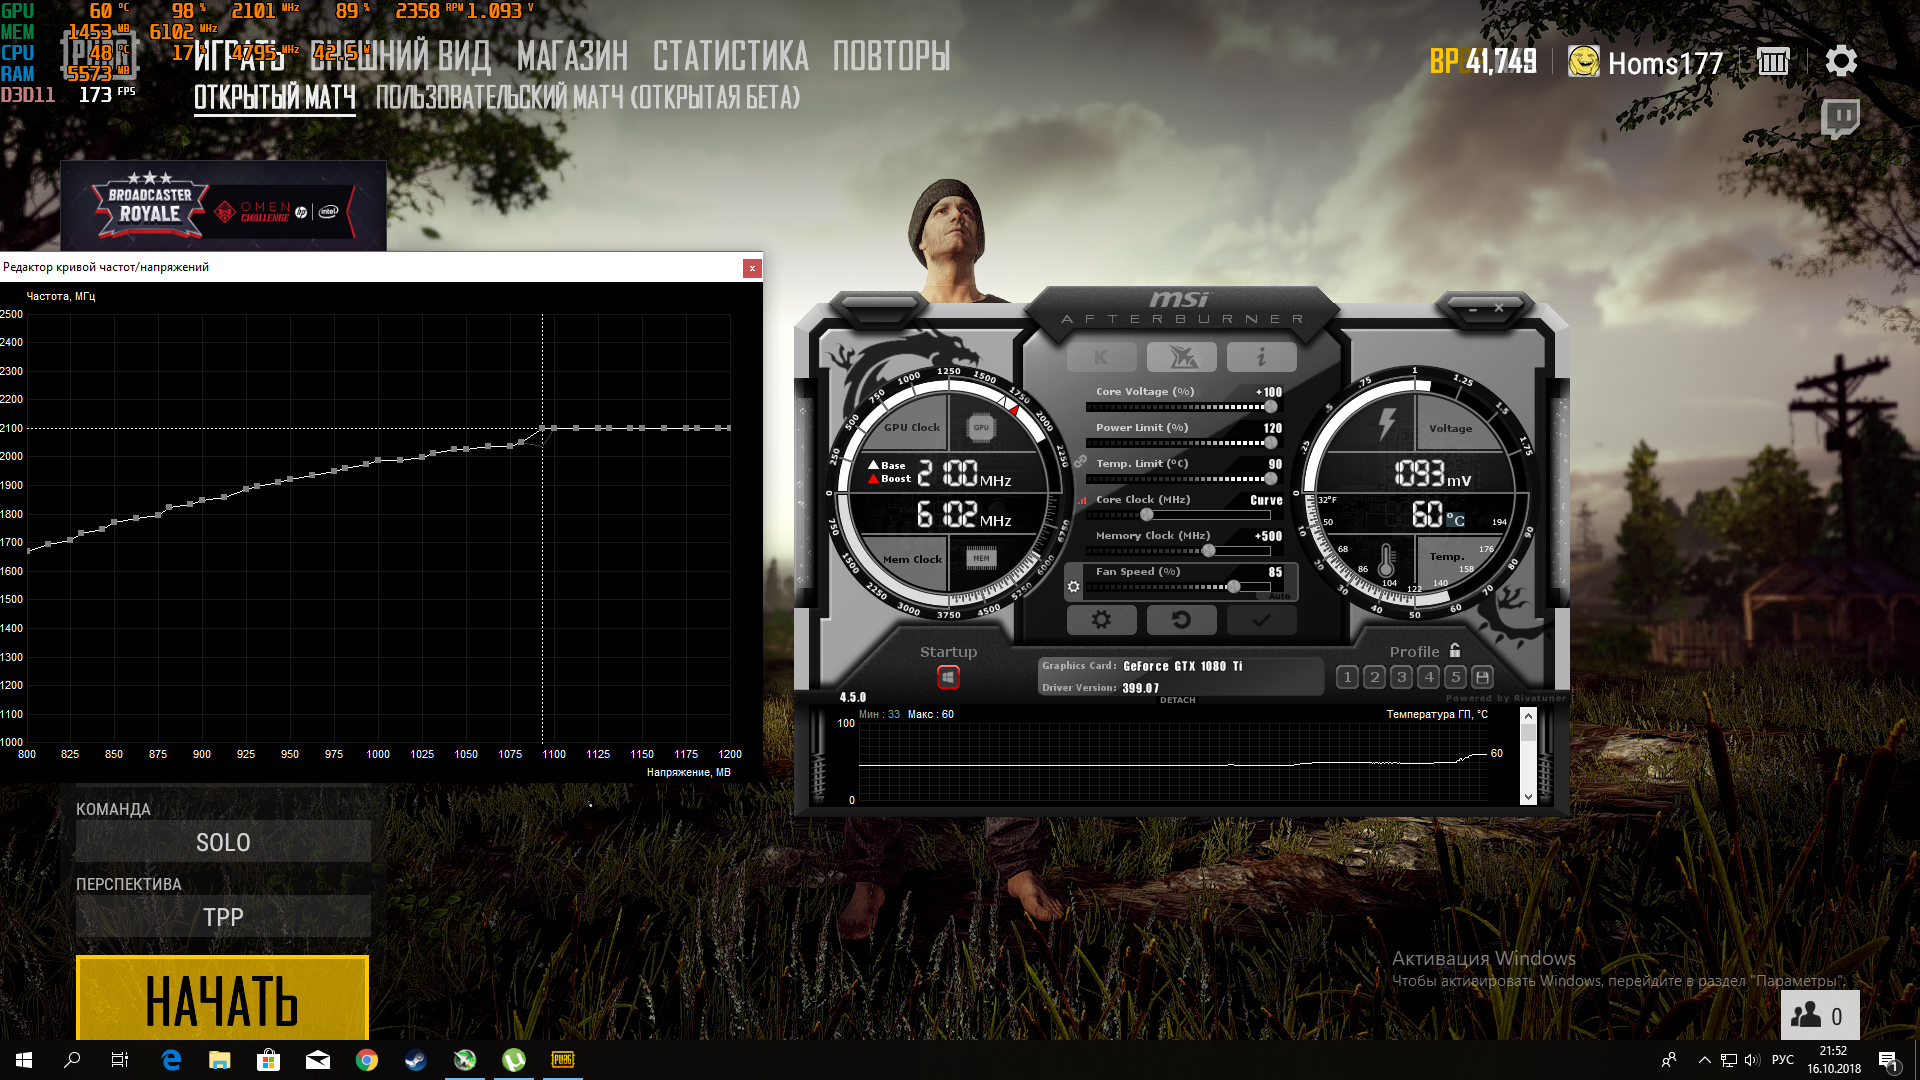1920x1080 pixels.
Task: Switch to the СТАТИСТИКА tab
Action: (x=730, y=57)
